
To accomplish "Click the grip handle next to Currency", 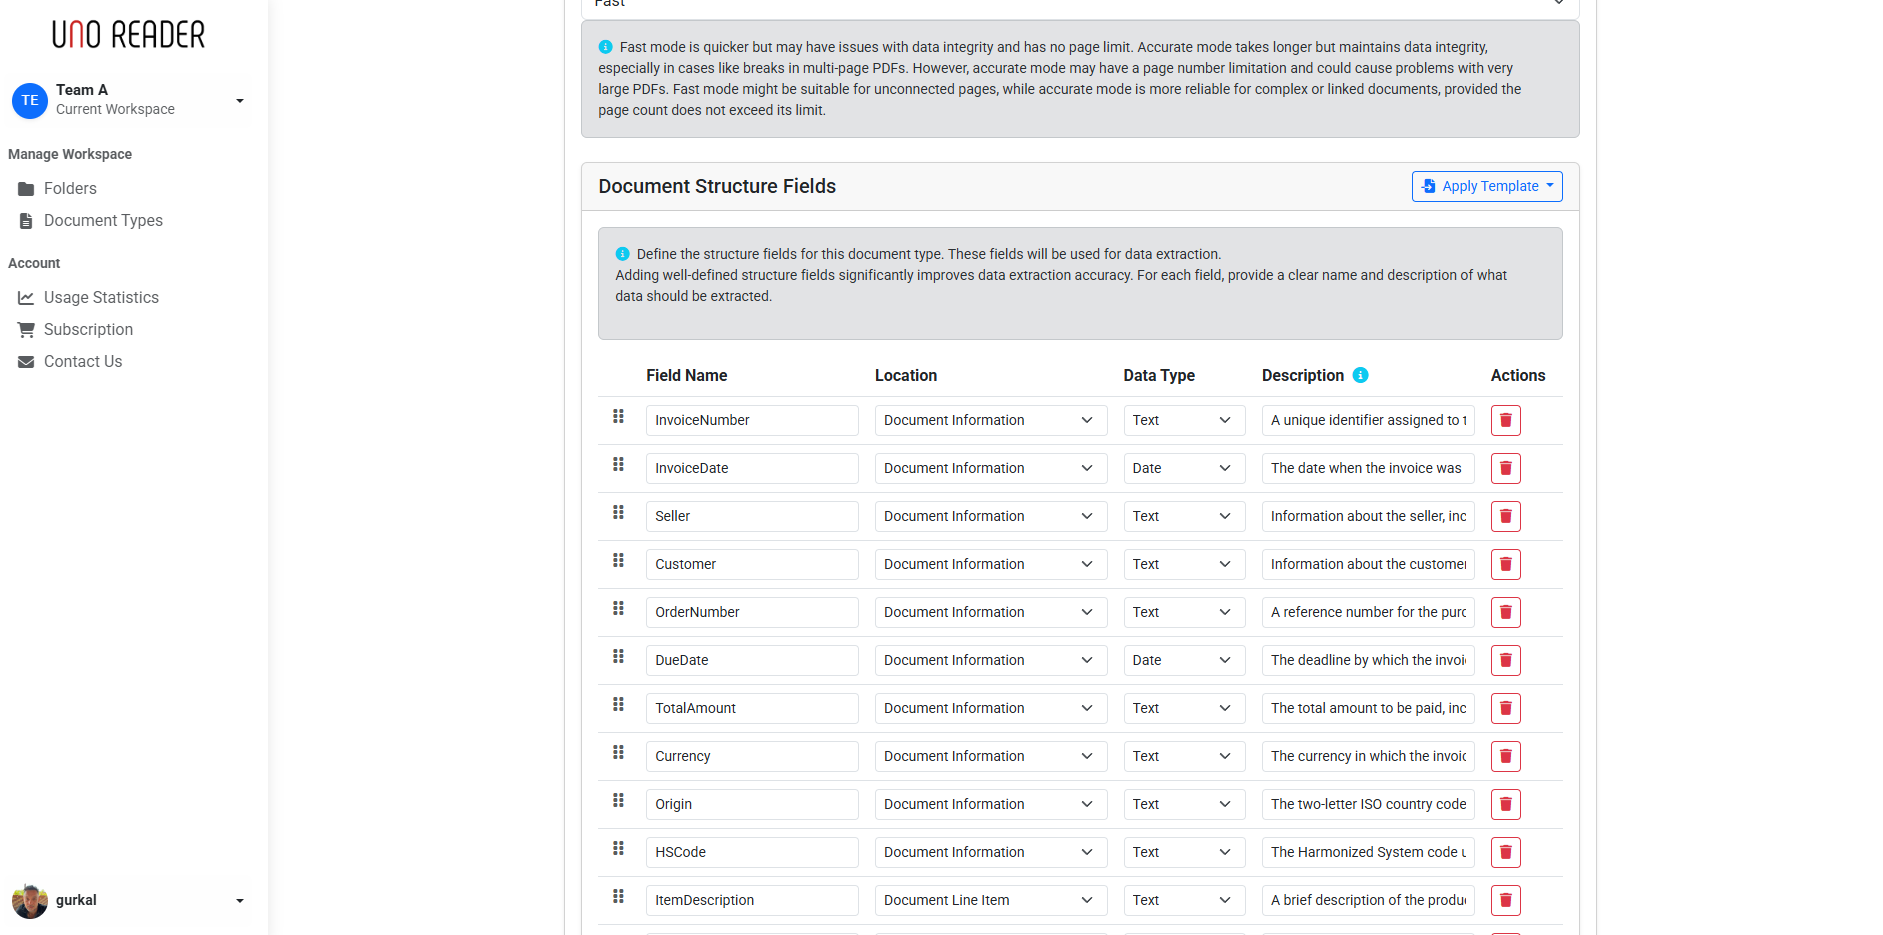I will (x=618, y=752).
